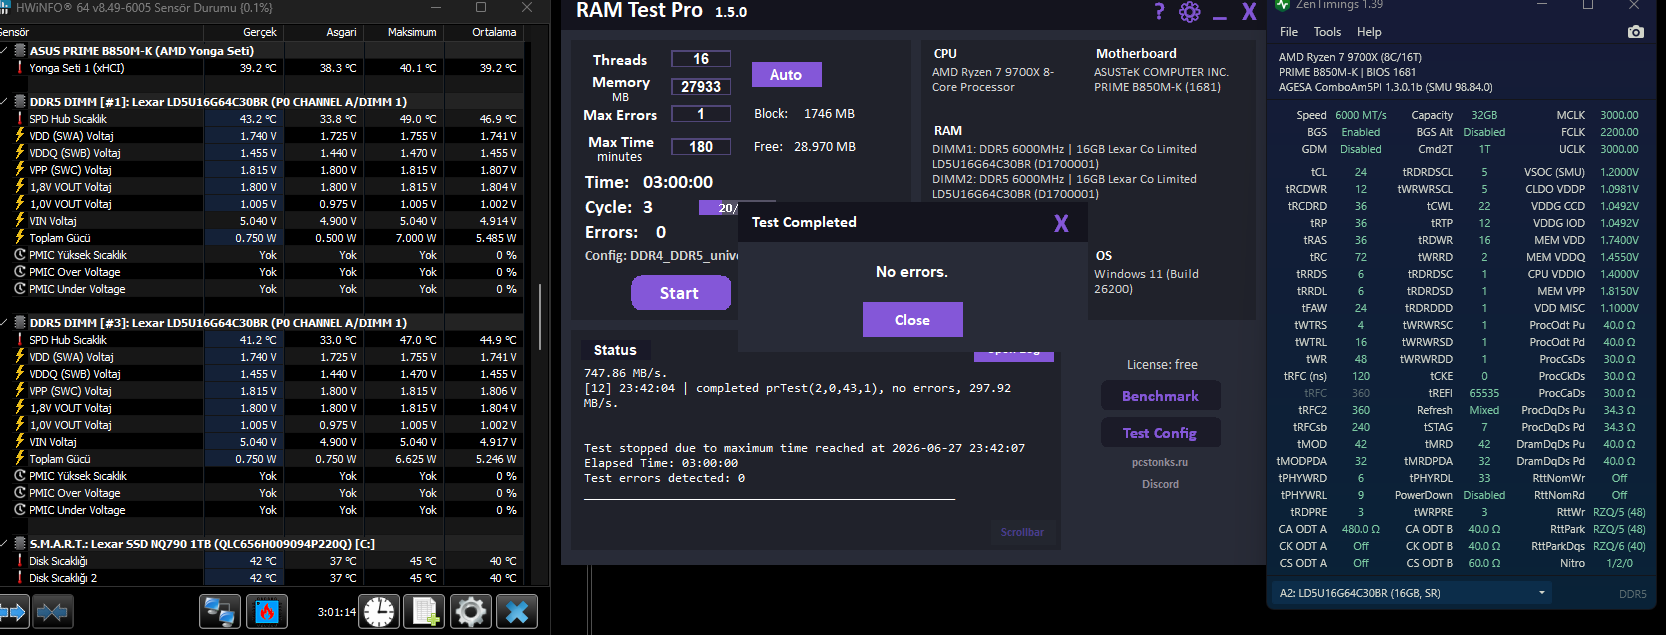
Task: Click the Max Errors field showing 1
Action: (701, 114)
